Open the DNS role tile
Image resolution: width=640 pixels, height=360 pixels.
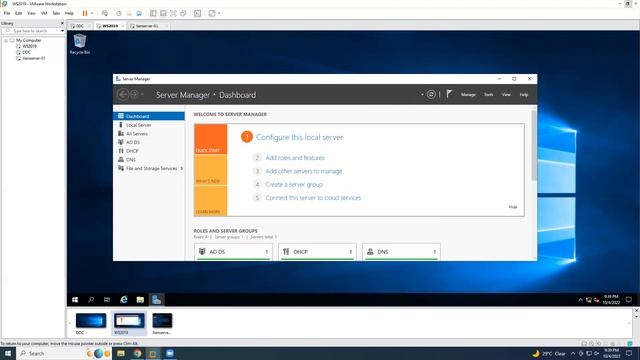[x=401, y=252]
